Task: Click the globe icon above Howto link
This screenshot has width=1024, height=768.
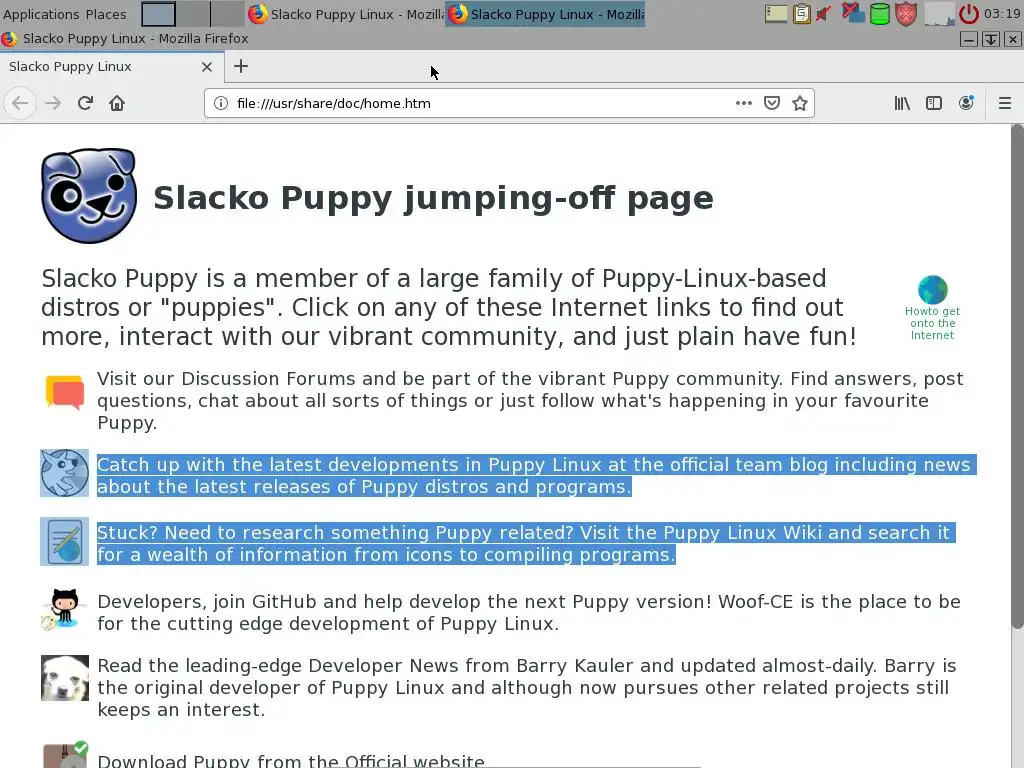Action: pos(933,290)
